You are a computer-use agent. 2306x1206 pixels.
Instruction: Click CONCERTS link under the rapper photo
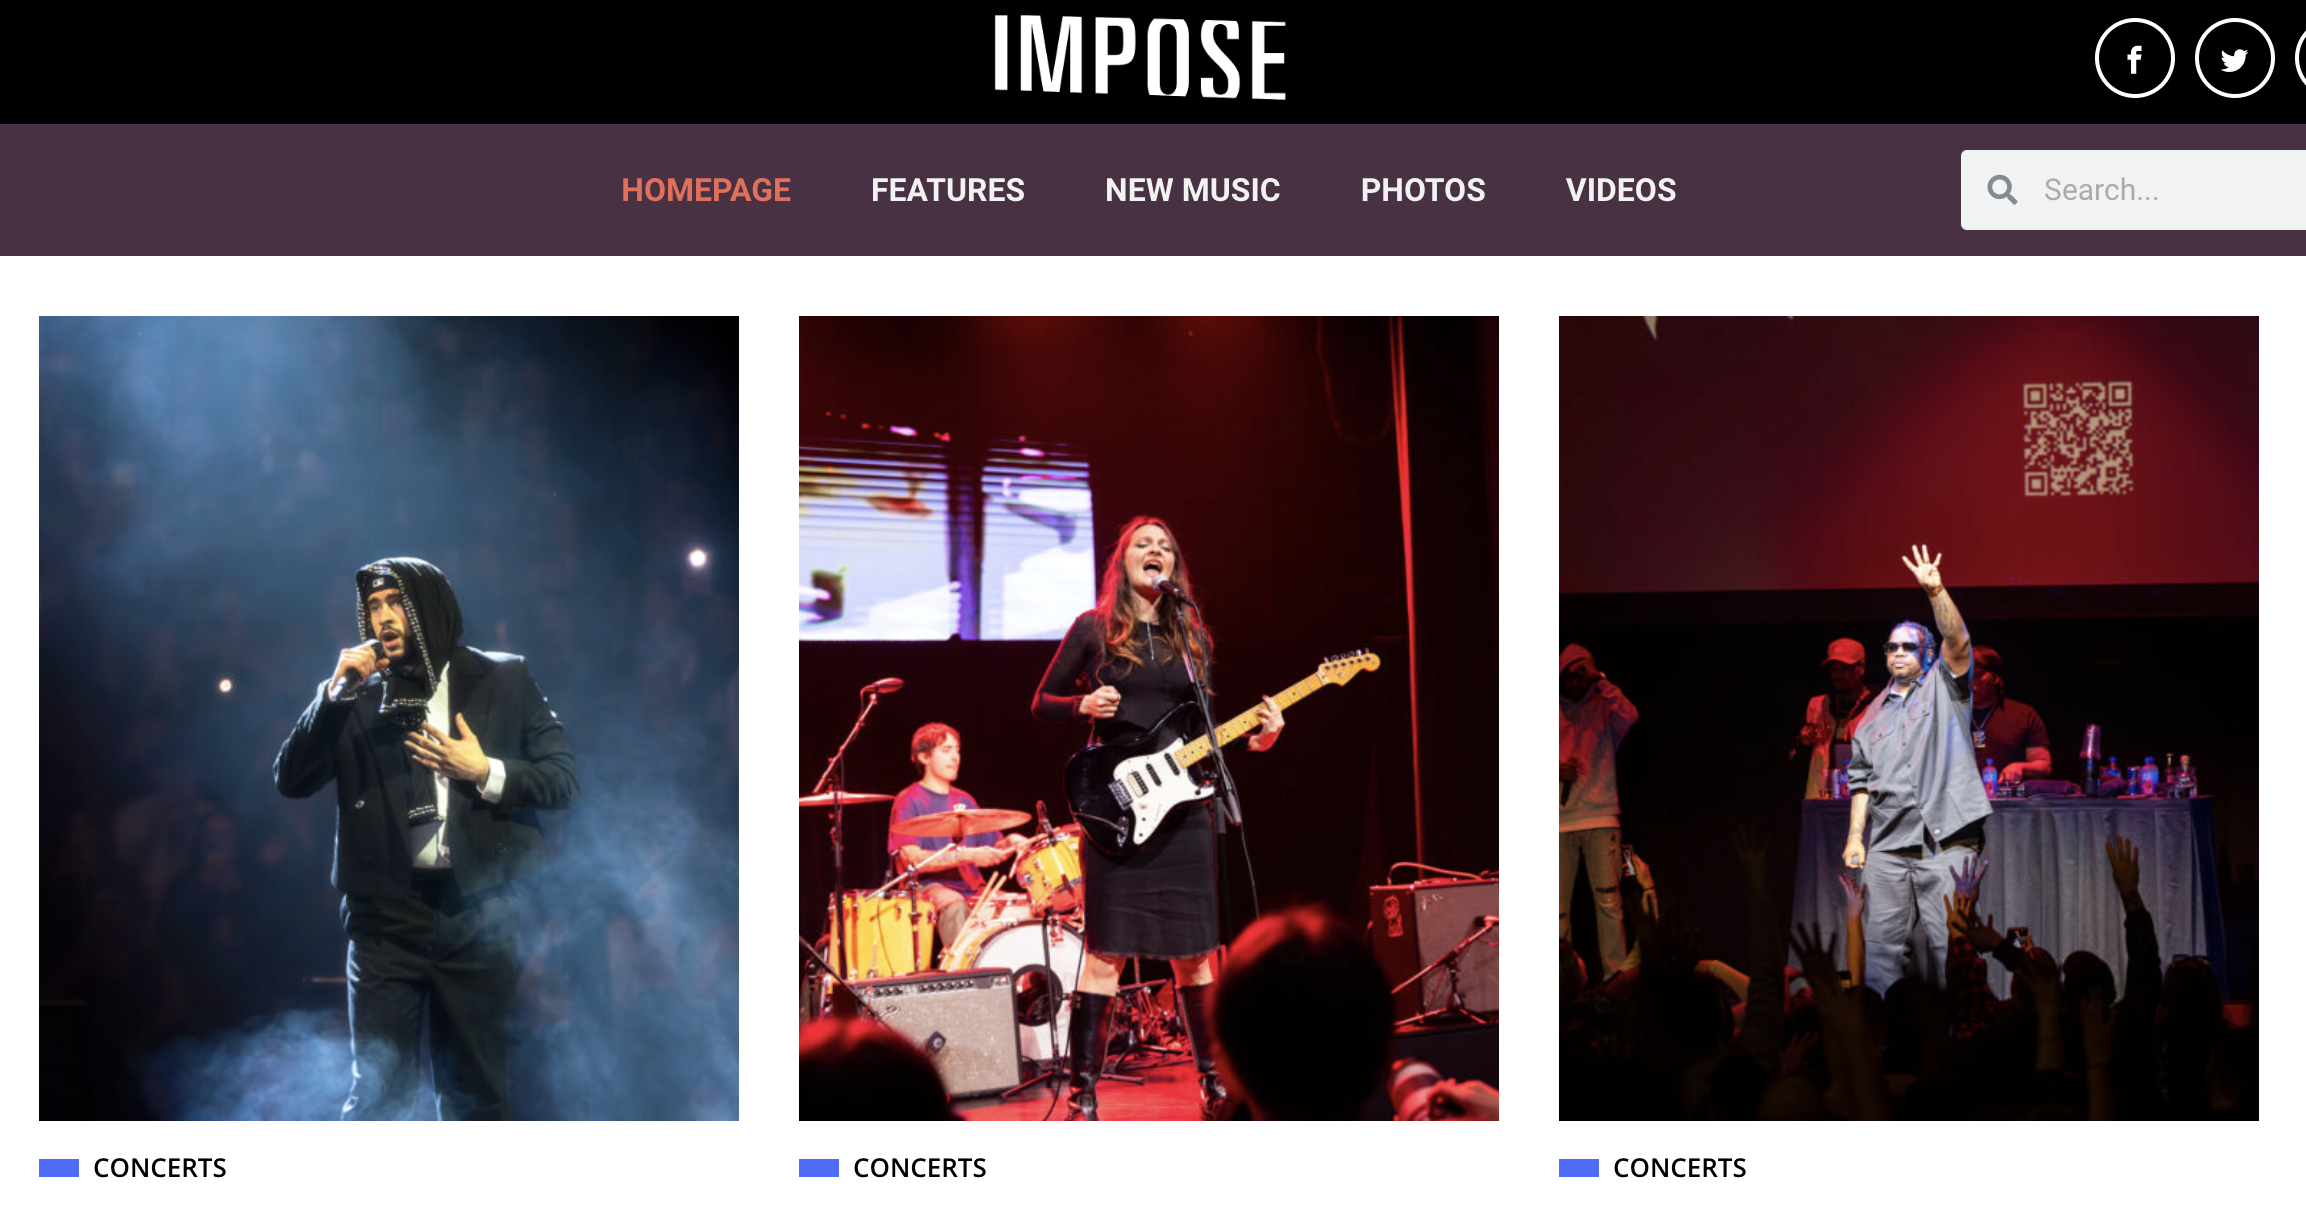click(x=1680, y=1168)
